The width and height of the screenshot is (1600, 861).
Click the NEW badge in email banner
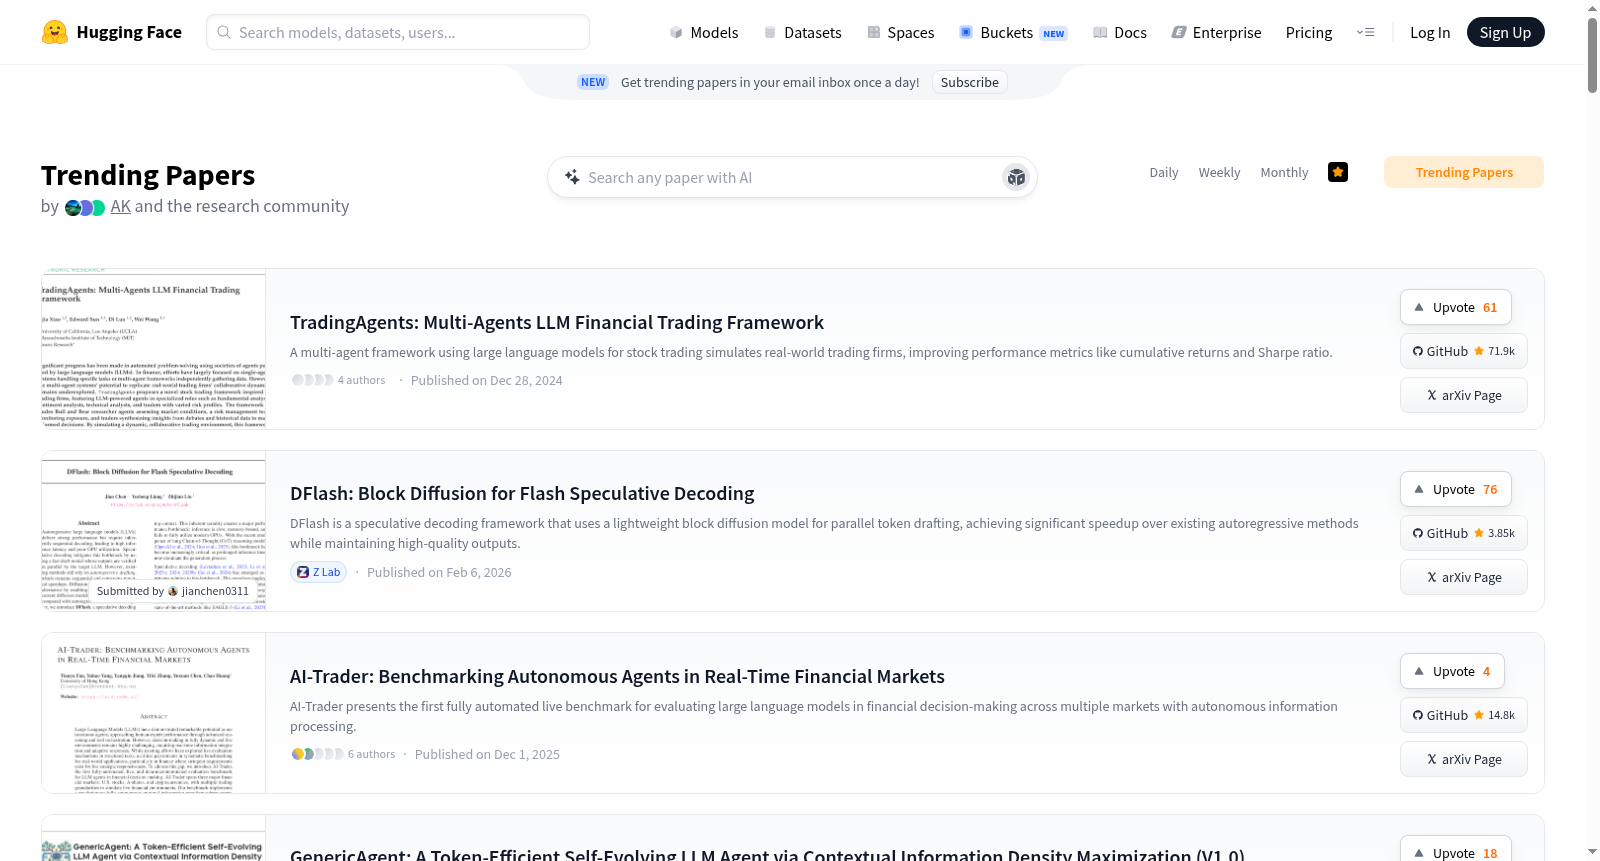(x=593, y=82)
